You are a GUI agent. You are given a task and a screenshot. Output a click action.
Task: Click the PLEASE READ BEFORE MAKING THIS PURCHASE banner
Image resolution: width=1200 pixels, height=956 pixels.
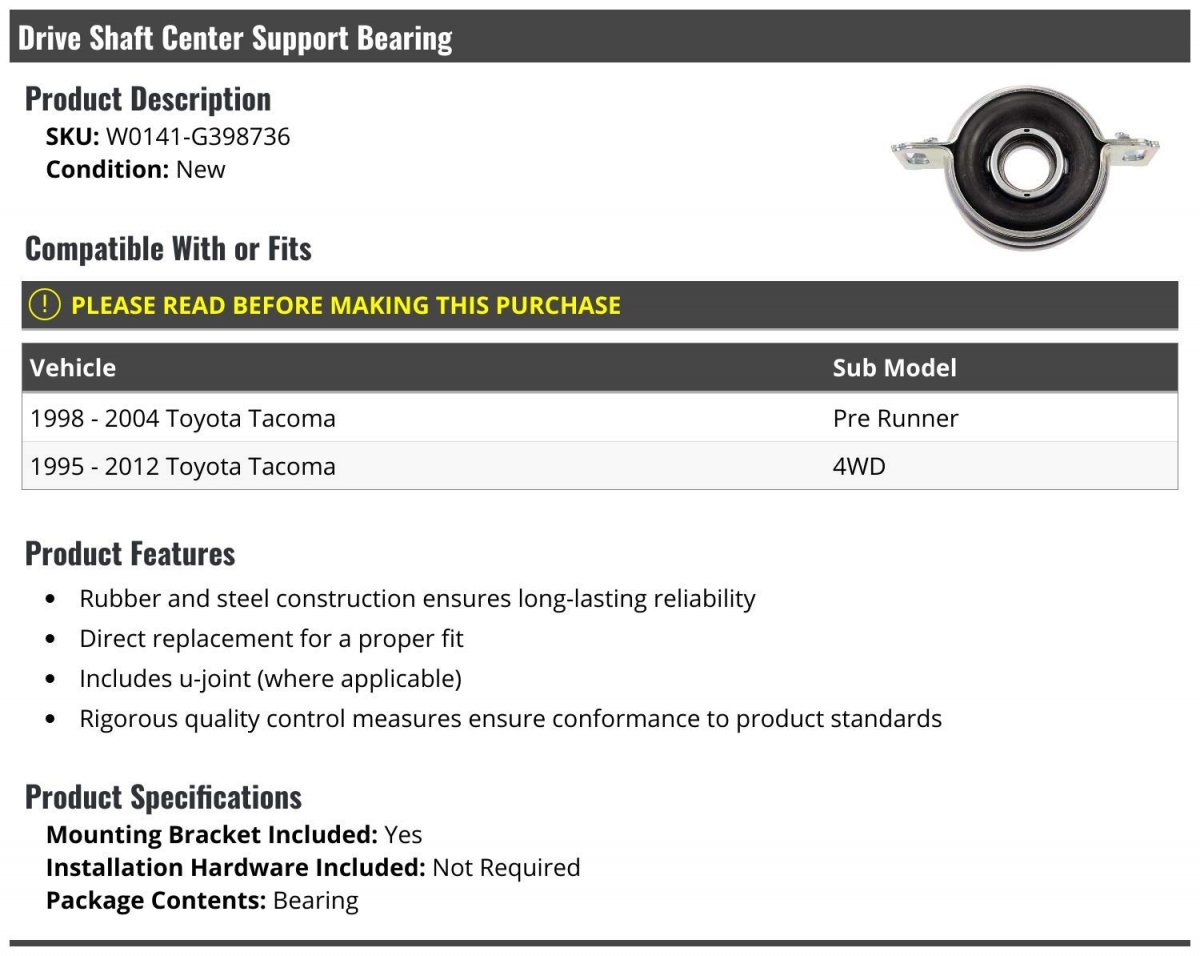coord(600,305)
